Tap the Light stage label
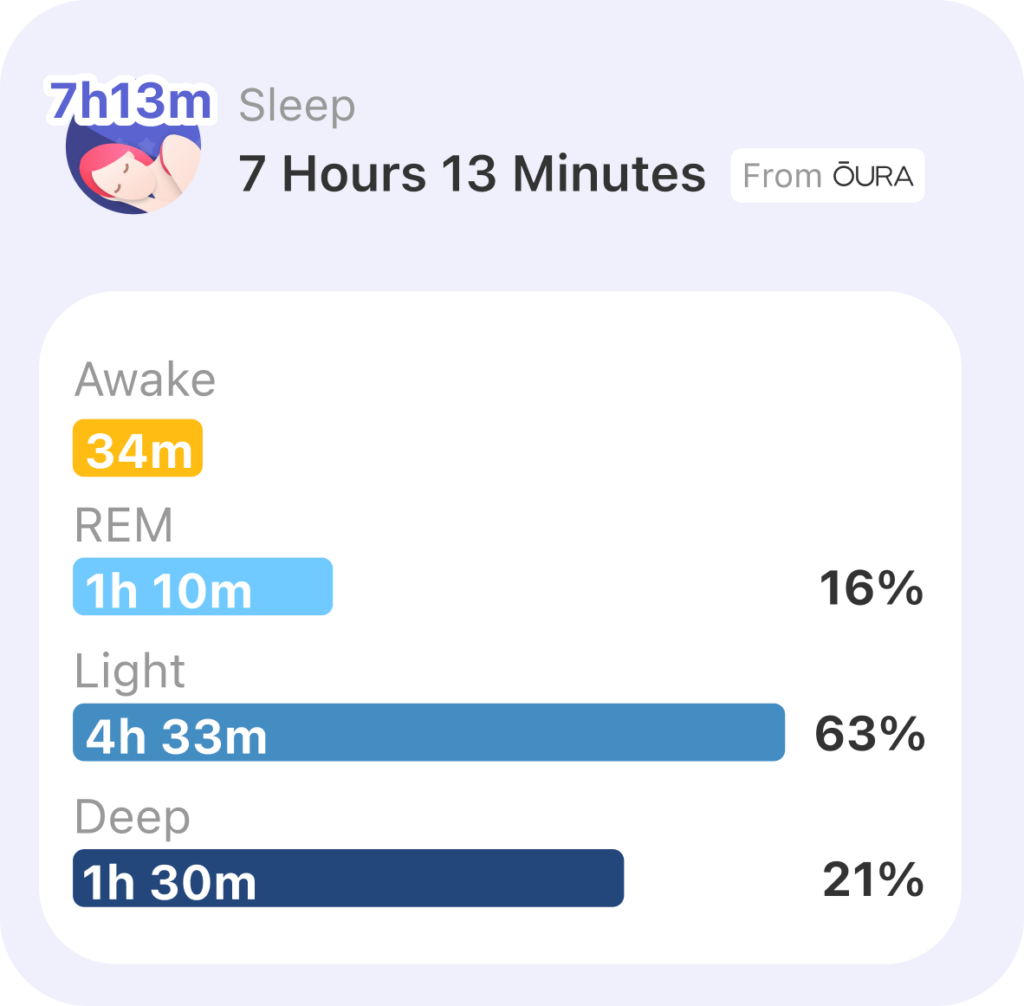Image resolution: width=1024 pixels, height=1006 pixels. click(x=130, y=672)
